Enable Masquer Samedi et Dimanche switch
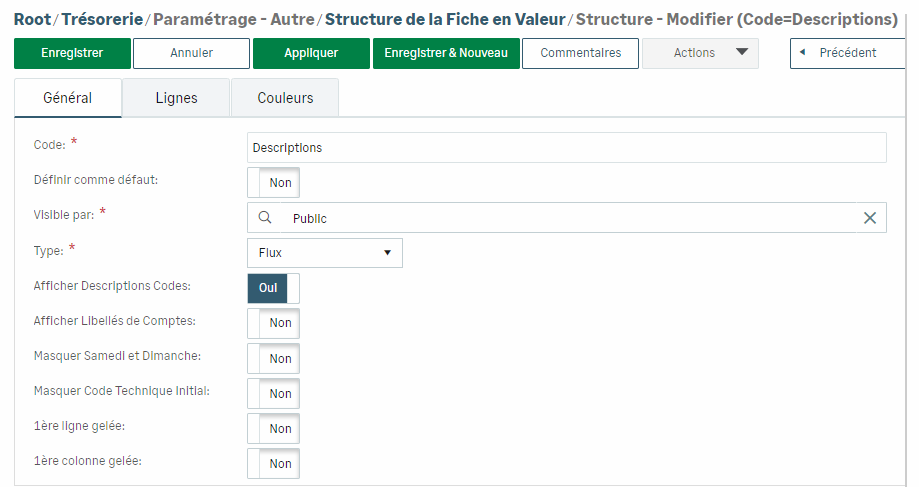The width and height of the screenshot is (919, 487). click(x=273, y=358)
